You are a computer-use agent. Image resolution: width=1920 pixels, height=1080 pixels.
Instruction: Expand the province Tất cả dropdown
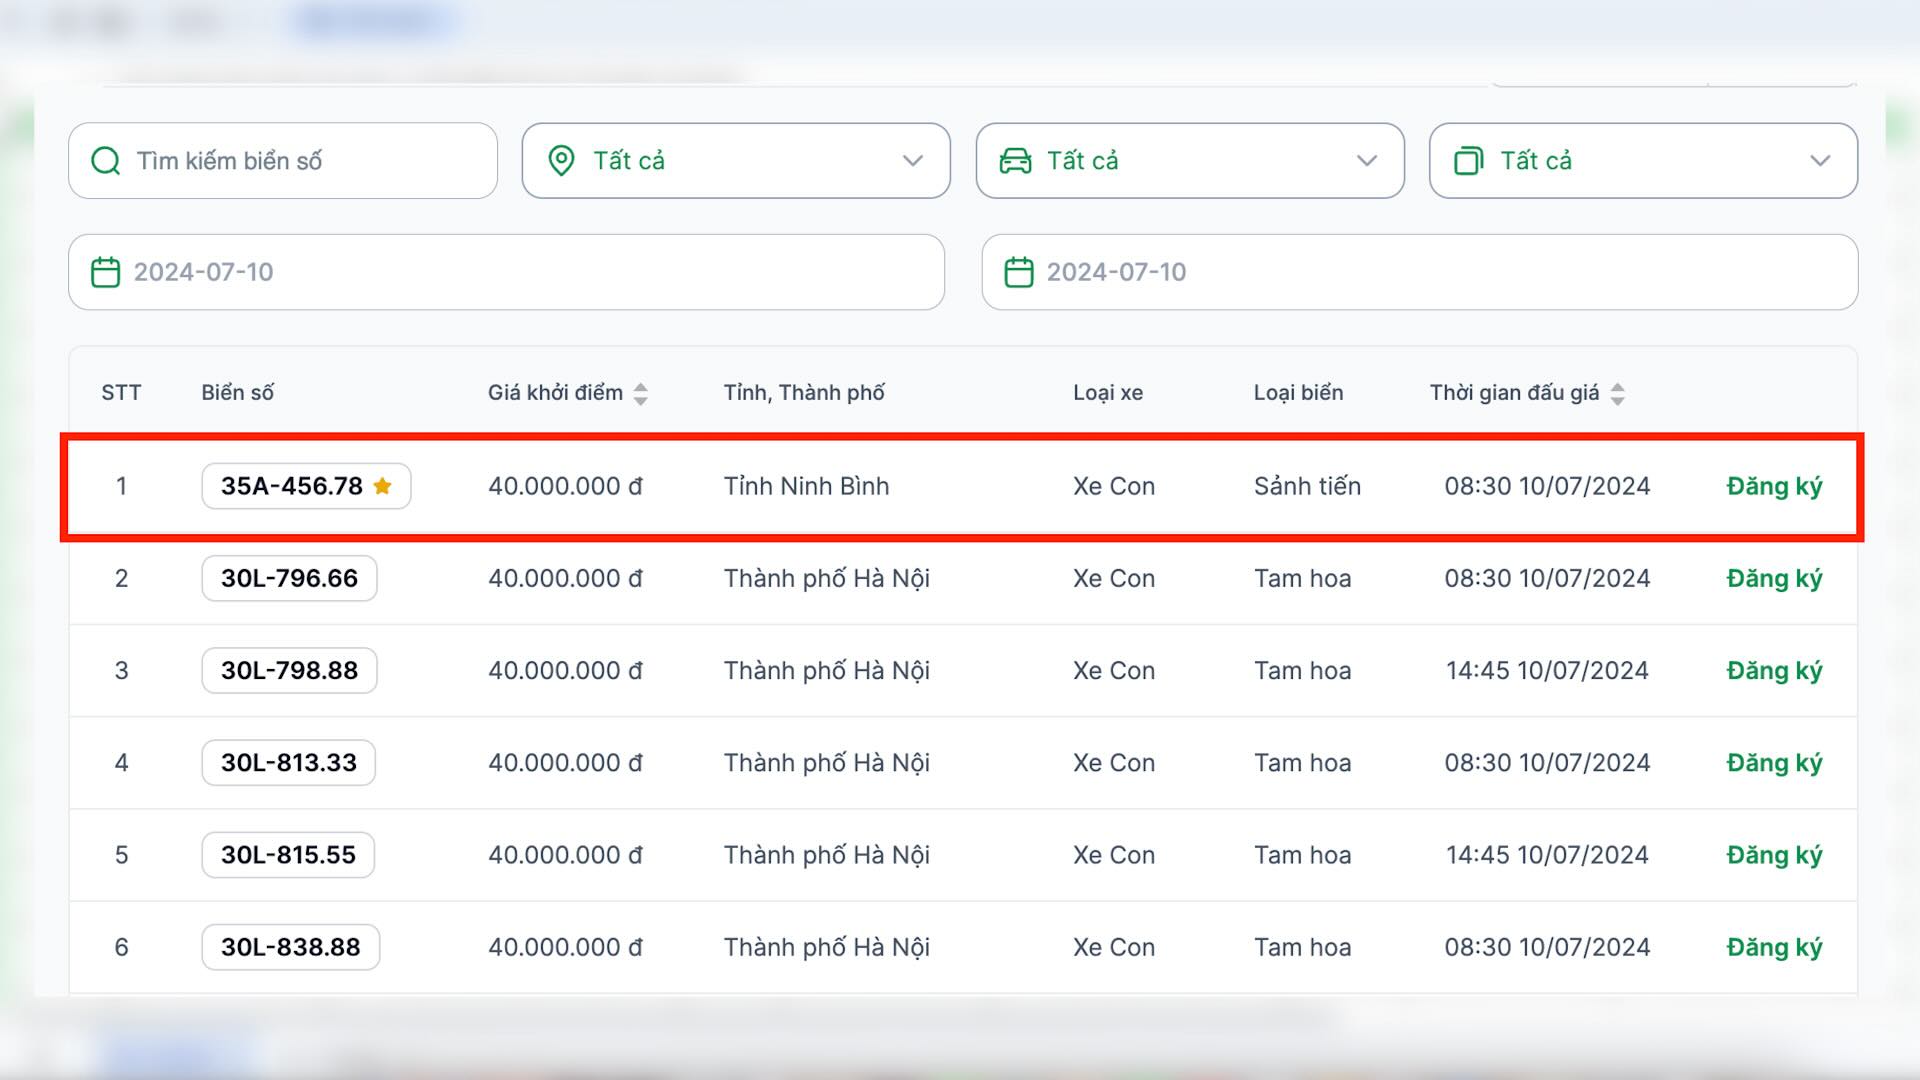912,161
